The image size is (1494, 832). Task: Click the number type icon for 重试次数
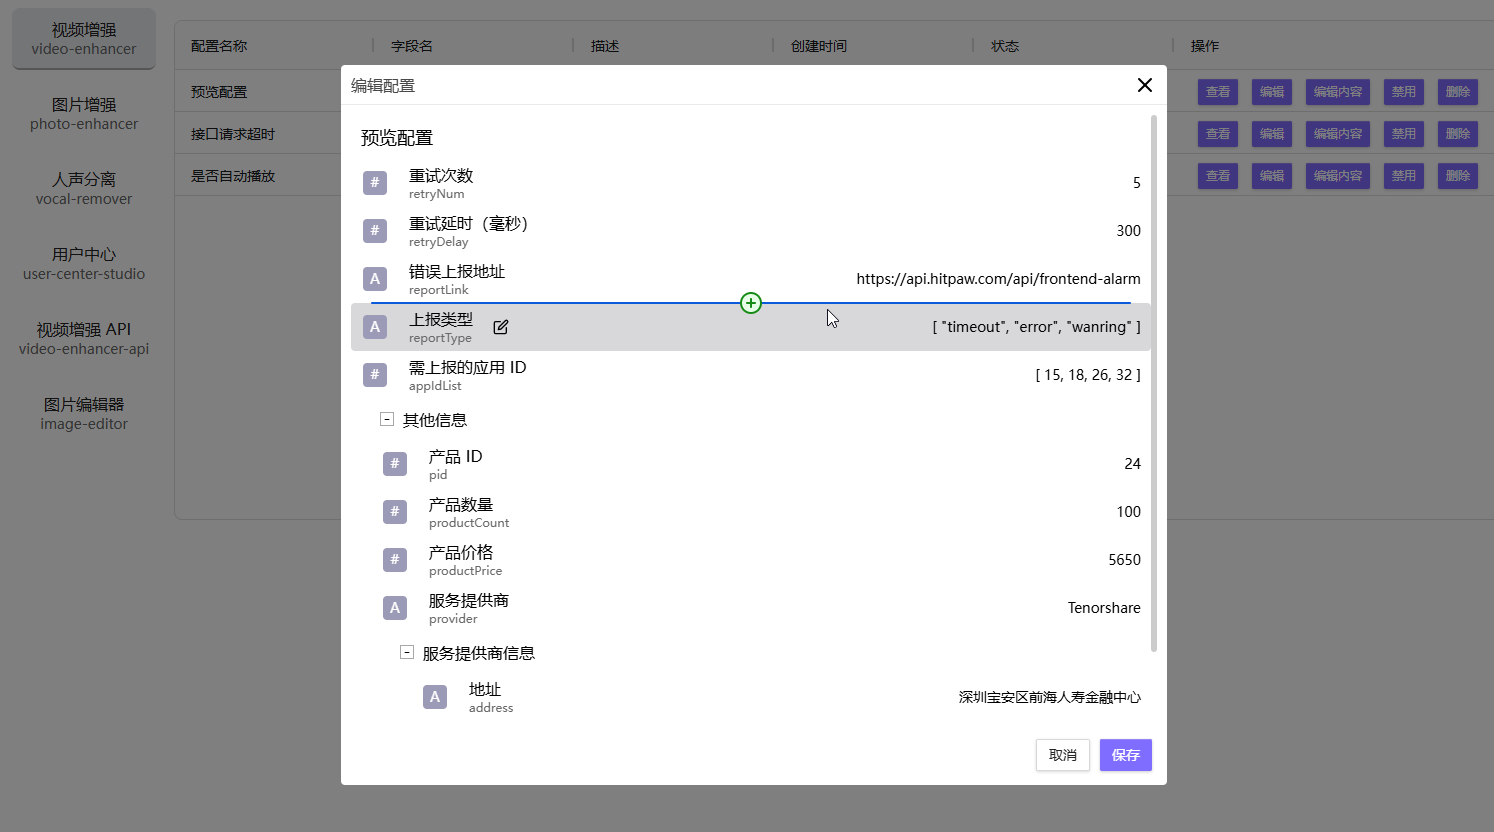375,183
